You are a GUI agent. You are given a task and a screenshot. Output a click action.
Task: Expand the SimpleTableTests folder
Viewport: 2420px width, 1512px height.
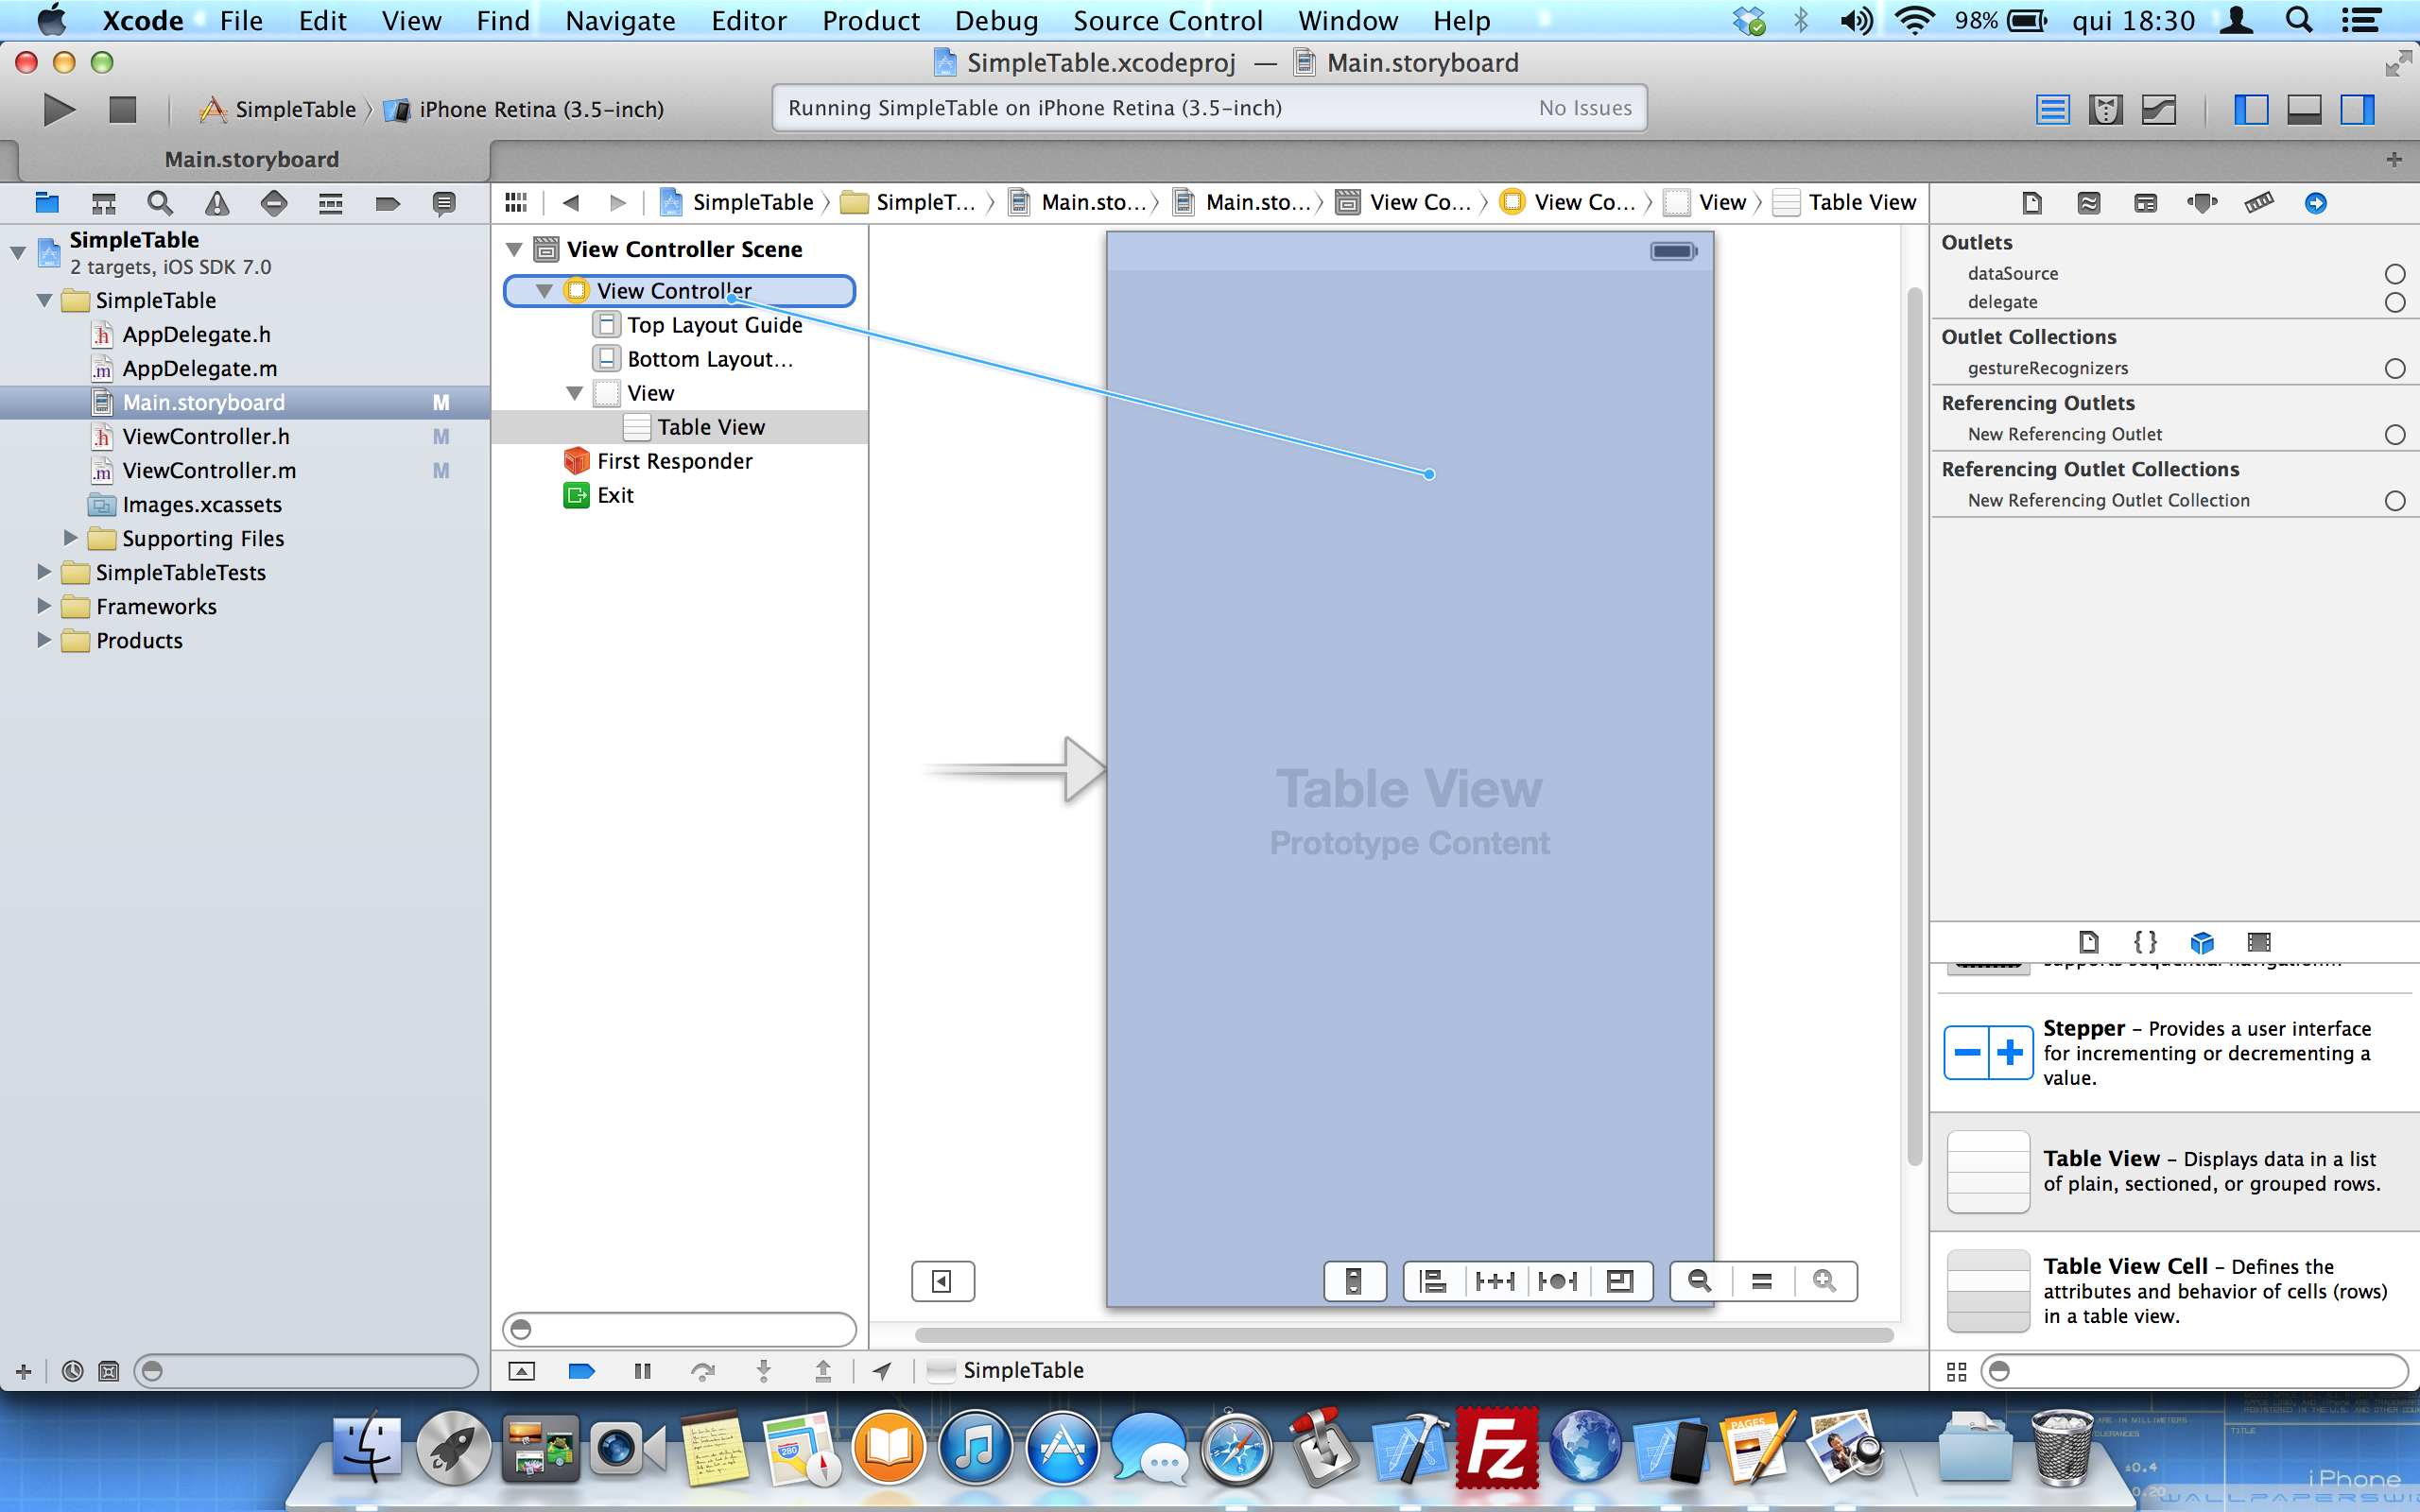pyautogui.click(x=43, y=572)
